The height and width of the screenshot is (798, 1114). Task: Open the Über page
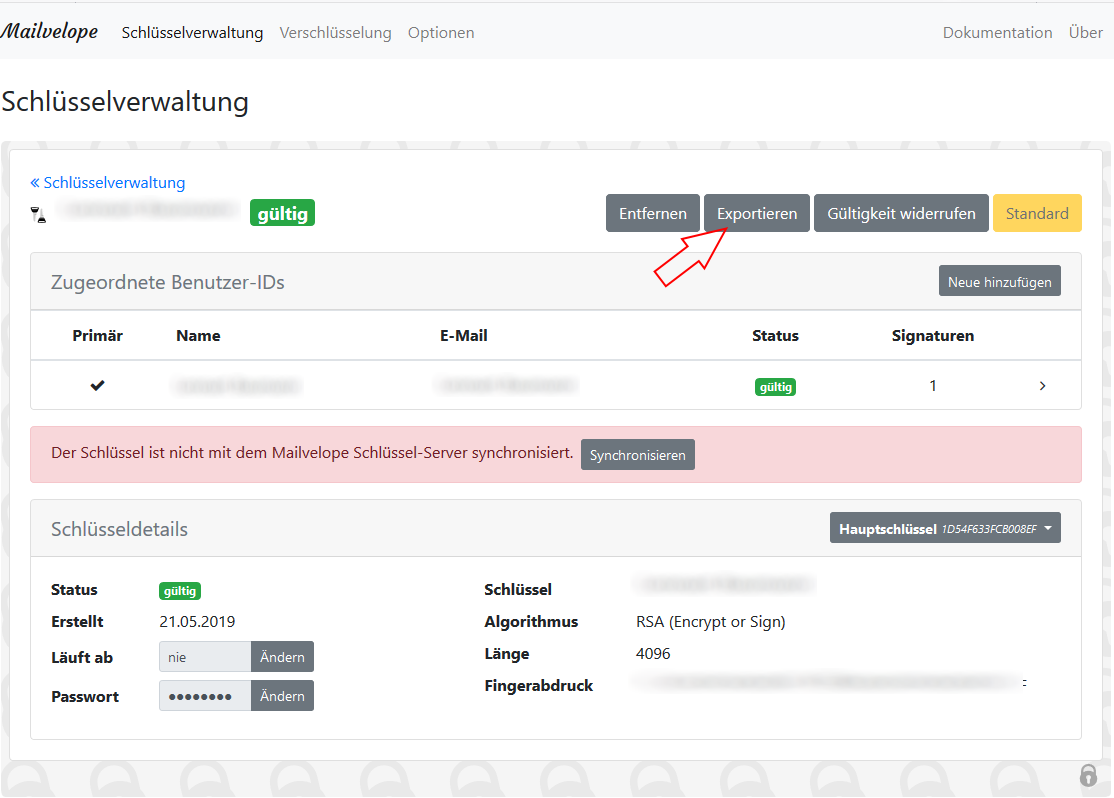(1085, 32)
